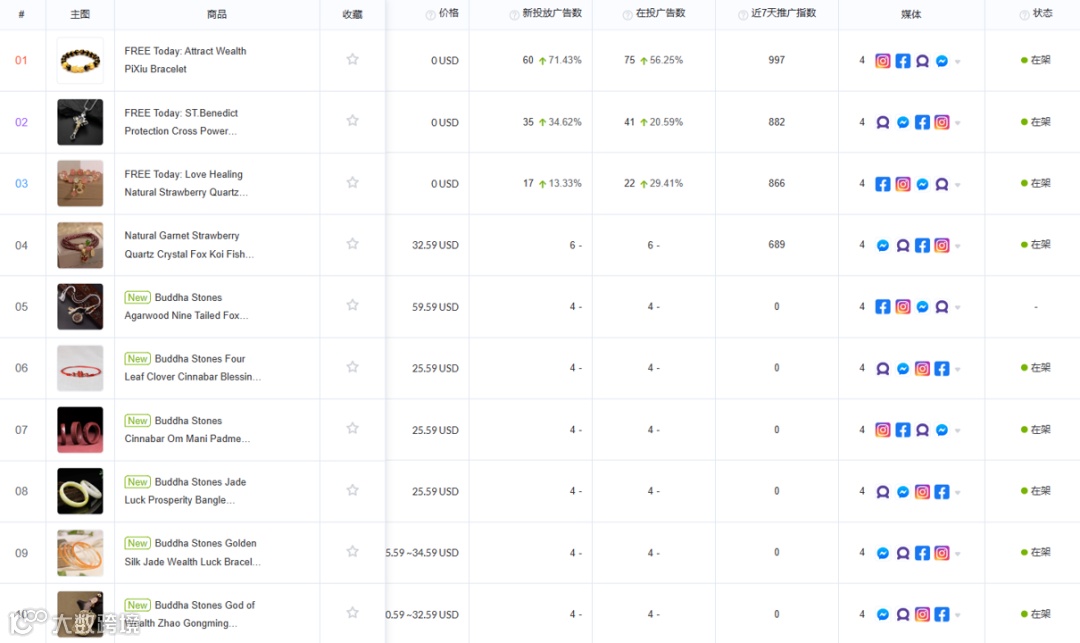This screenshot has width=1080, height=643.
Task: Open FREE Today: ST.Benedict Protection Cross product
Action: tap(181, 122)
